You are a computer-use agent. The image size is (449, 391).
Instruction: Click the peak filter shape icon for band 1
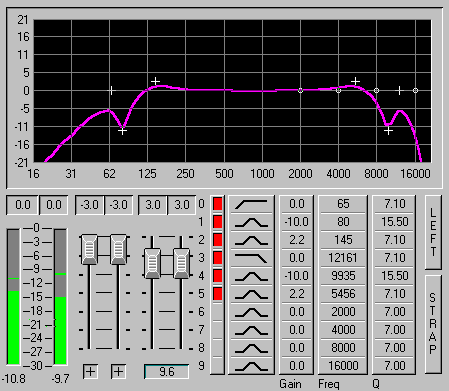(x=251, y=222)
